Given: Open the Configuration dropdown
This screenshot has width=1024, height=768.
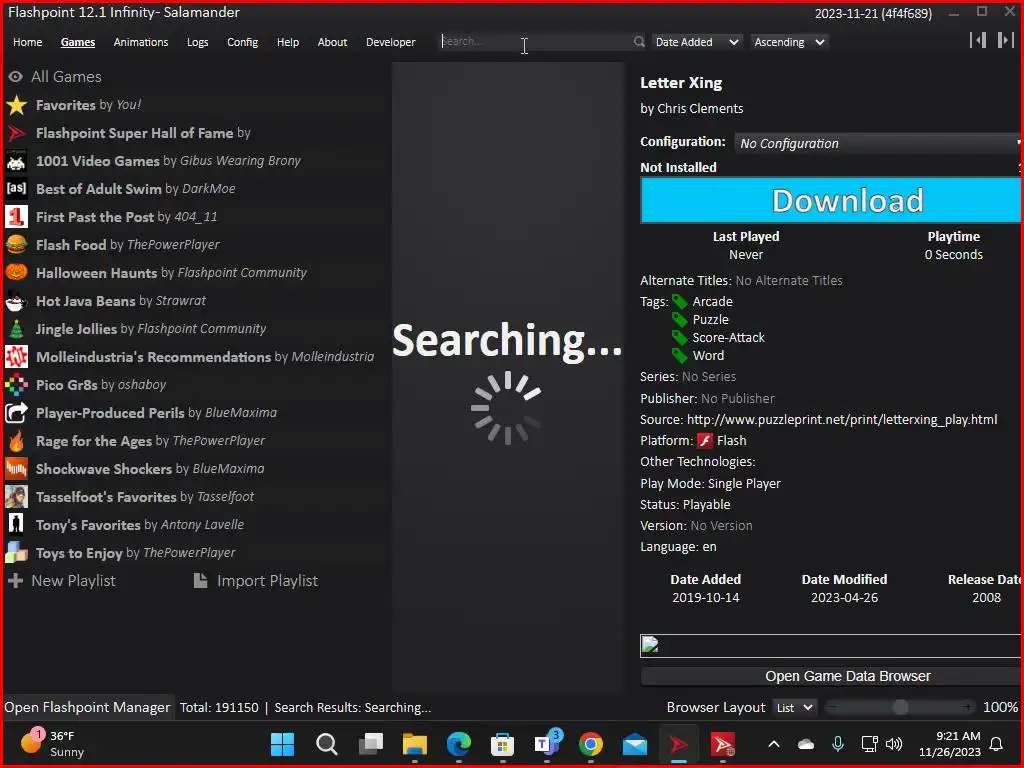Looking at the screenshot, I should click(878, 143).
